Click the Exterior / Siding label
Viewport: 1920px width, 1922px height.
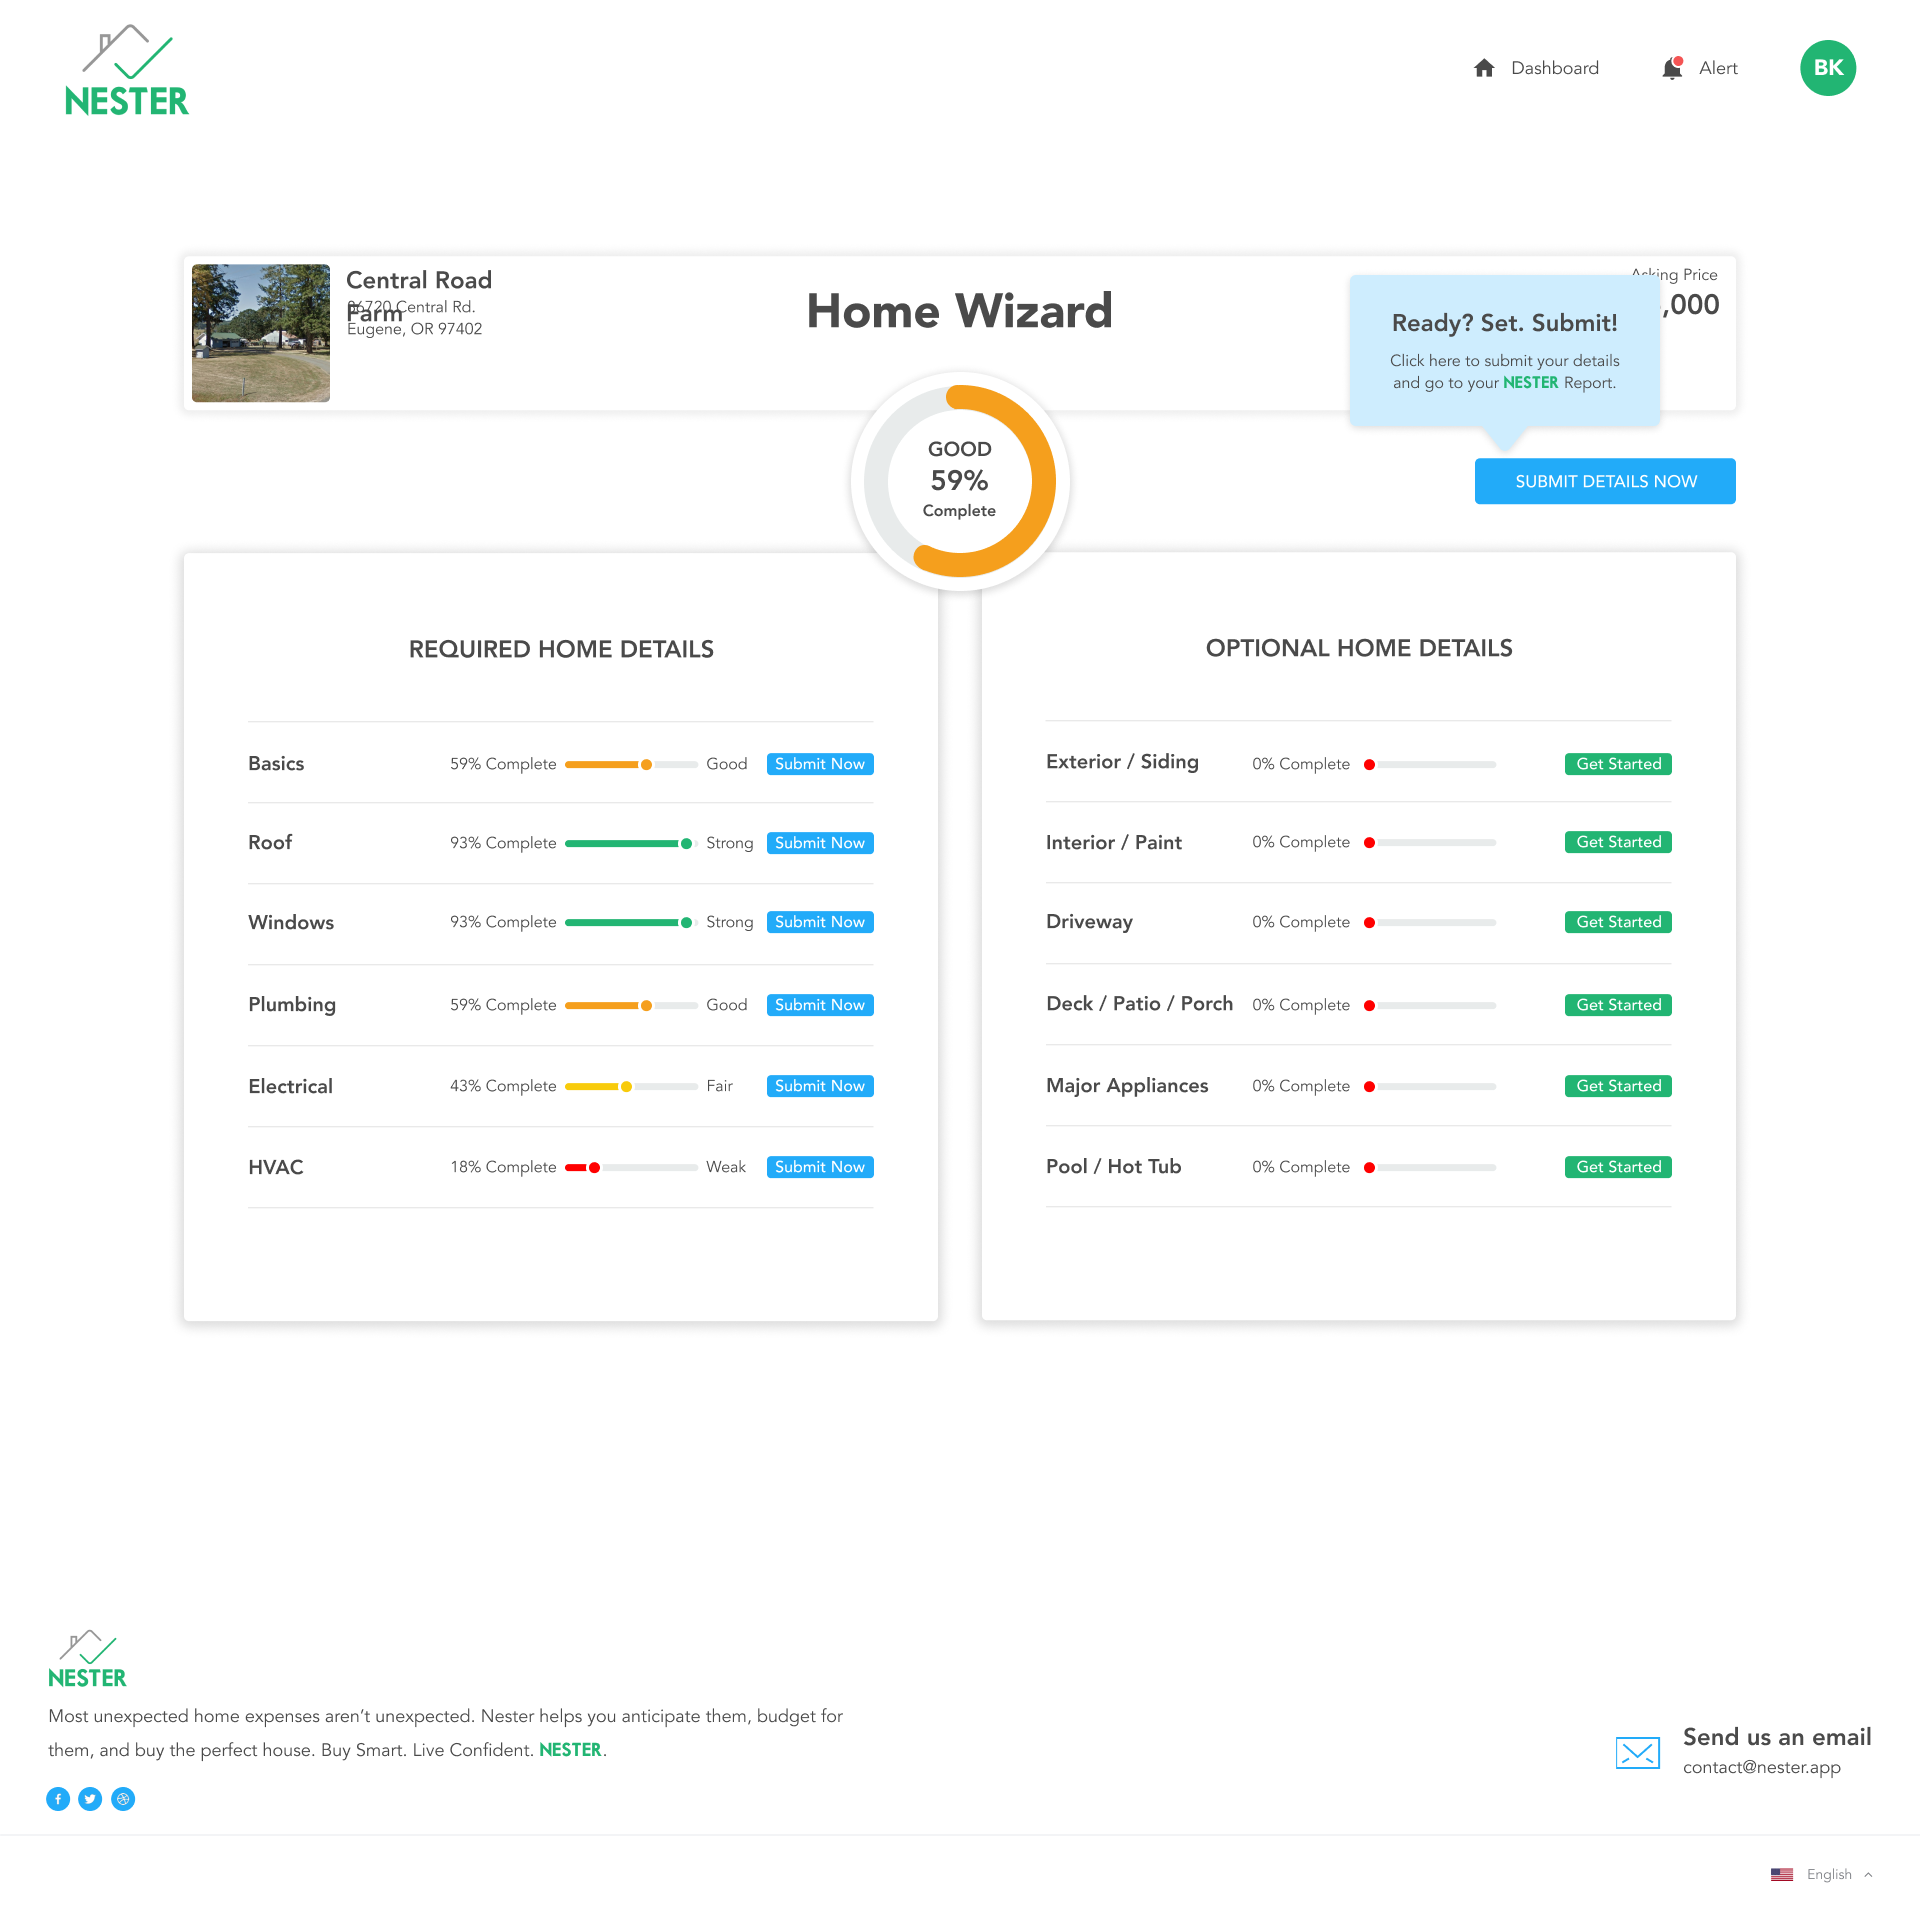[x=1122, y=762]
